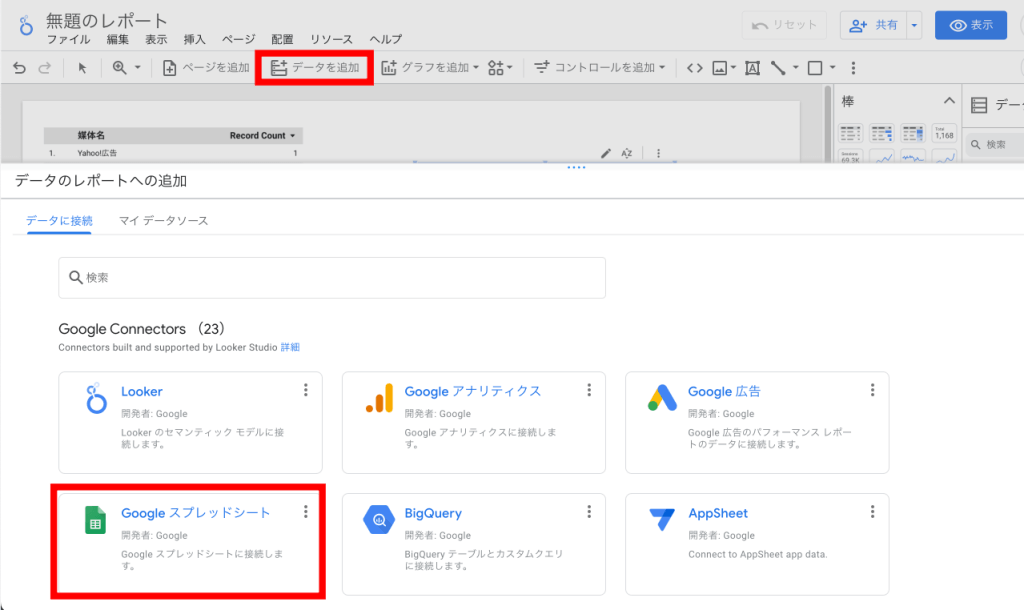Open コントロールを追加 dropdown
This screenshot has width=1024, height=610.
click(600, 68)
